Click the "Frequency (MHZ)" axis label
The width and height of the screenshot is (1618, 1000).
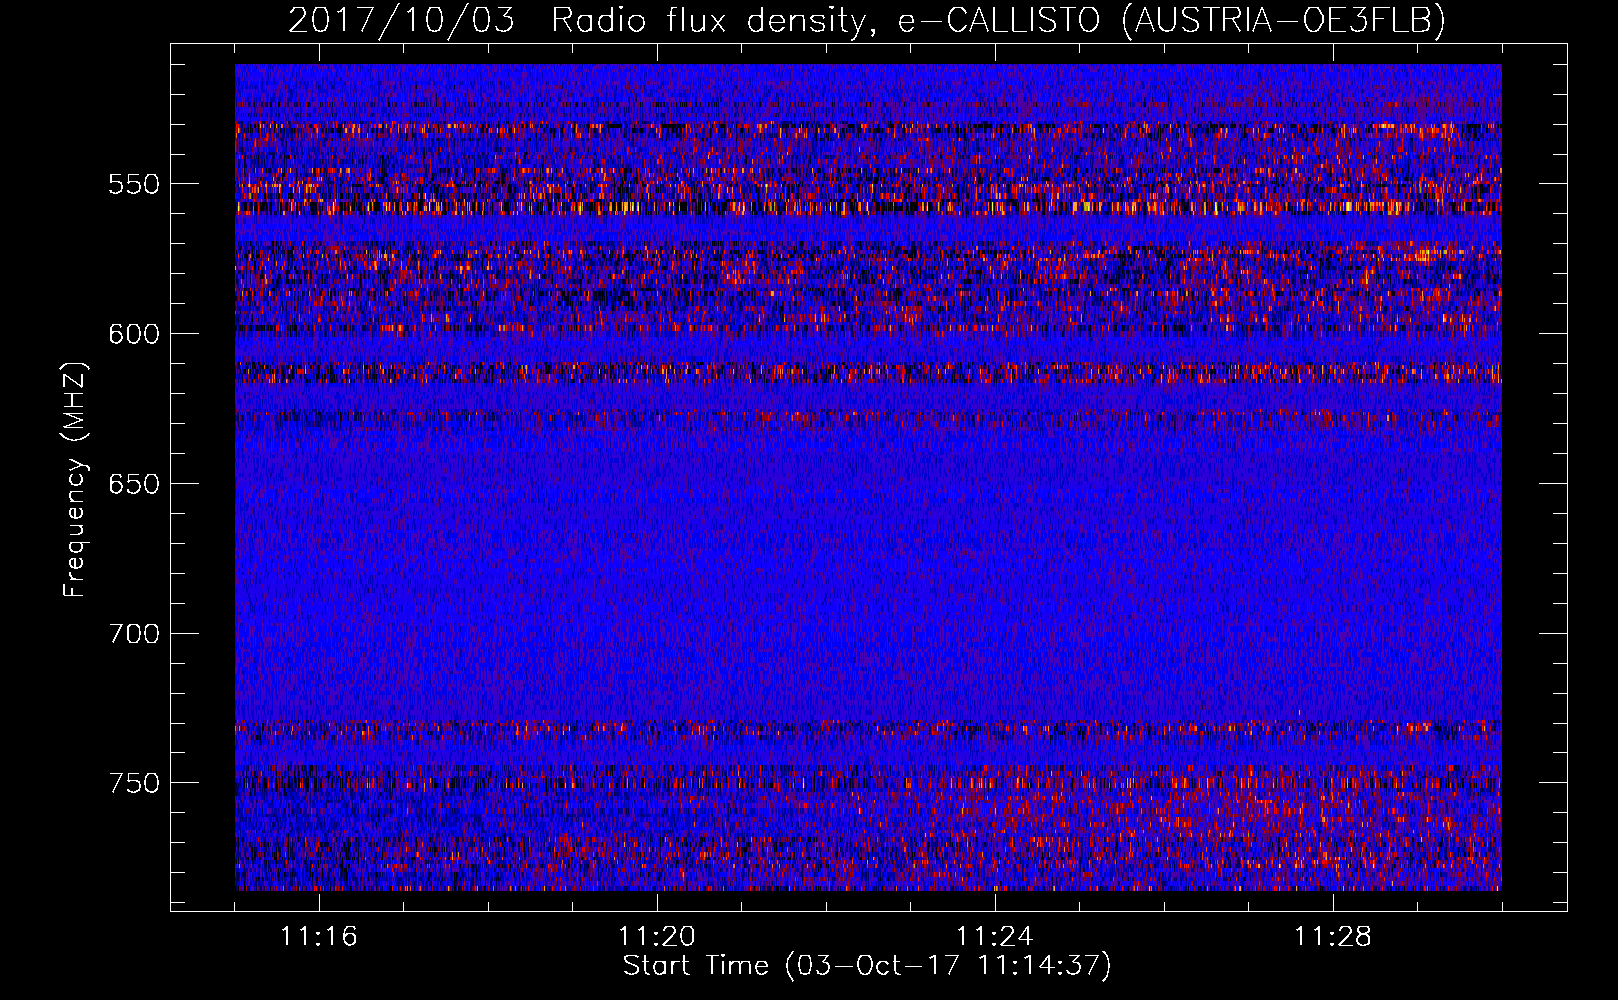point(75,480)
